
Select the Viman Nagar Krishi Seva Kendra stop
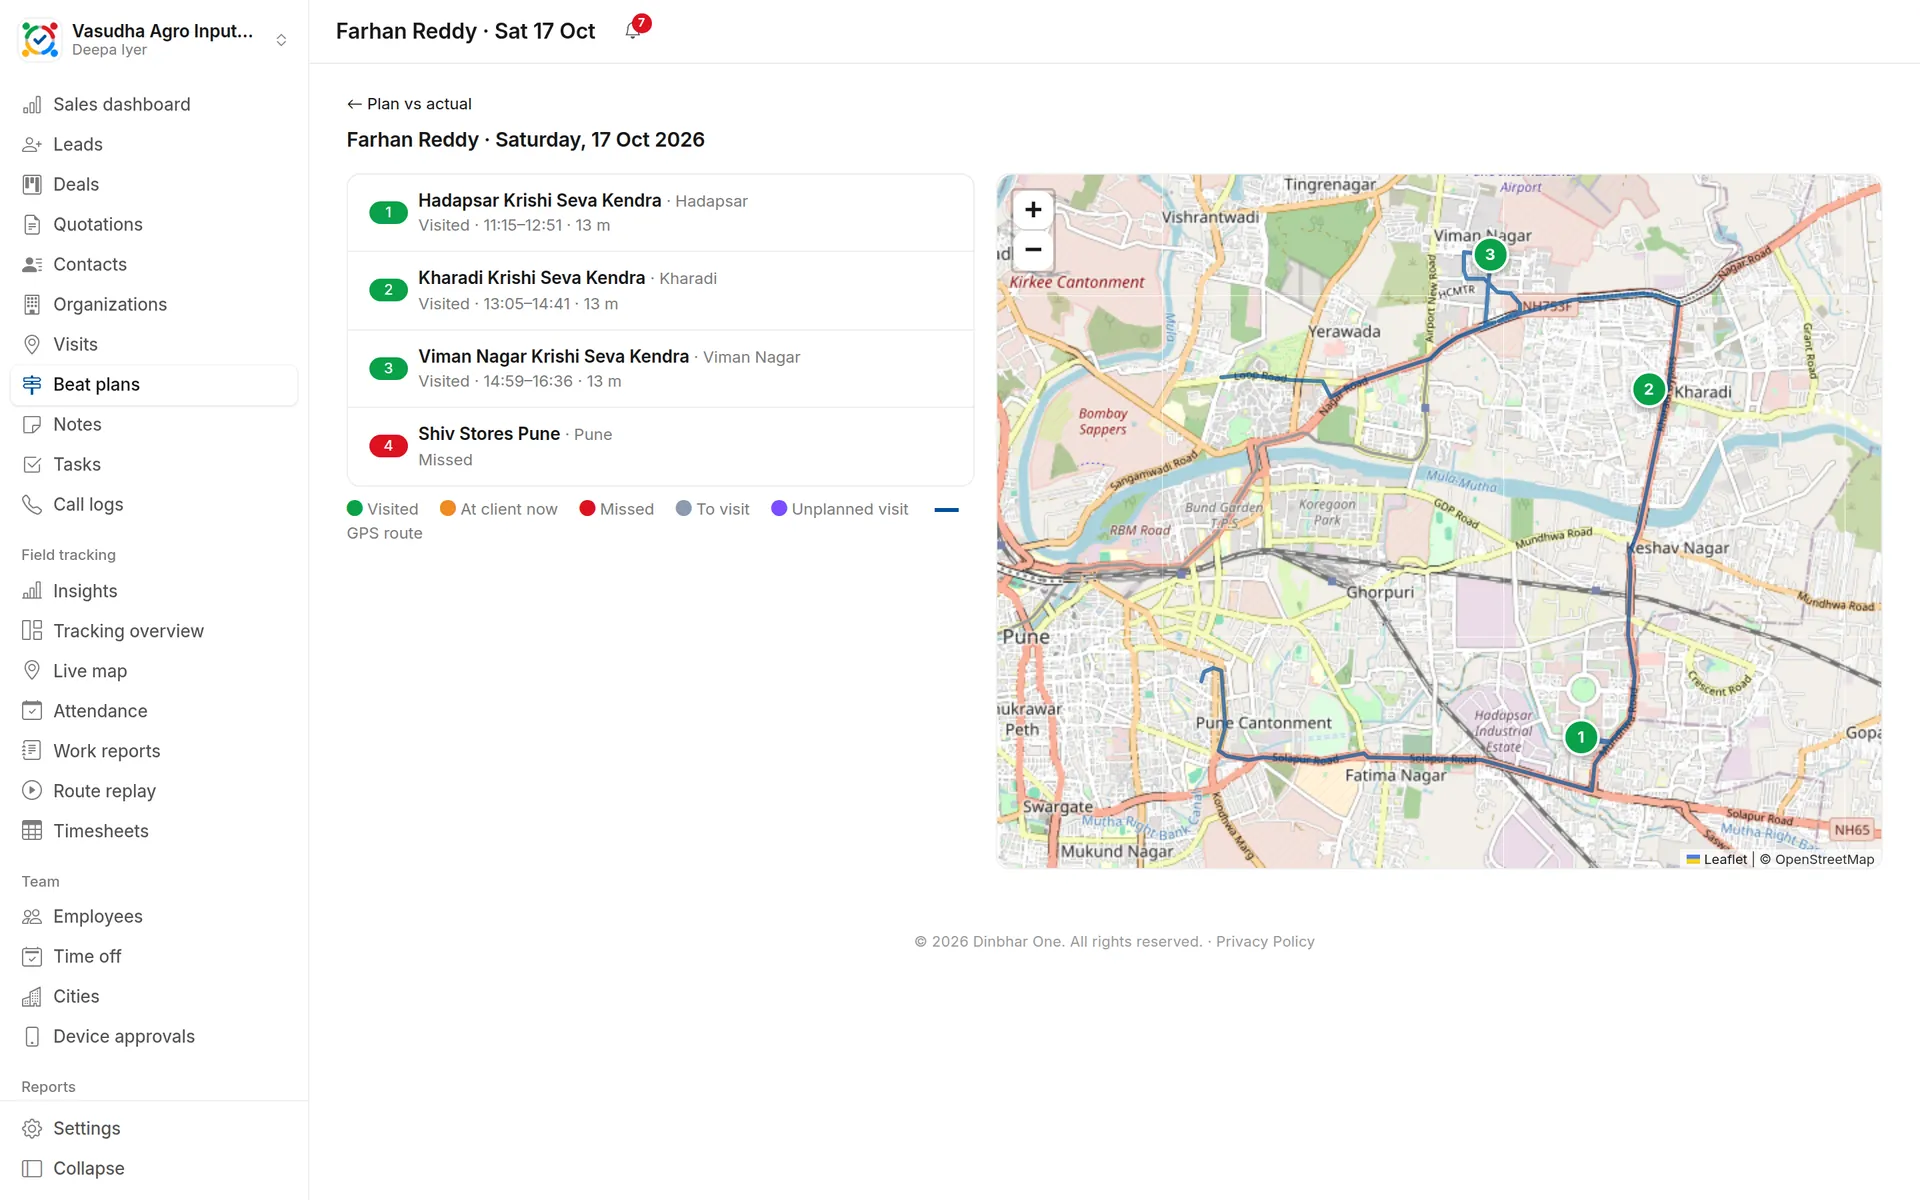pos(660,369)
